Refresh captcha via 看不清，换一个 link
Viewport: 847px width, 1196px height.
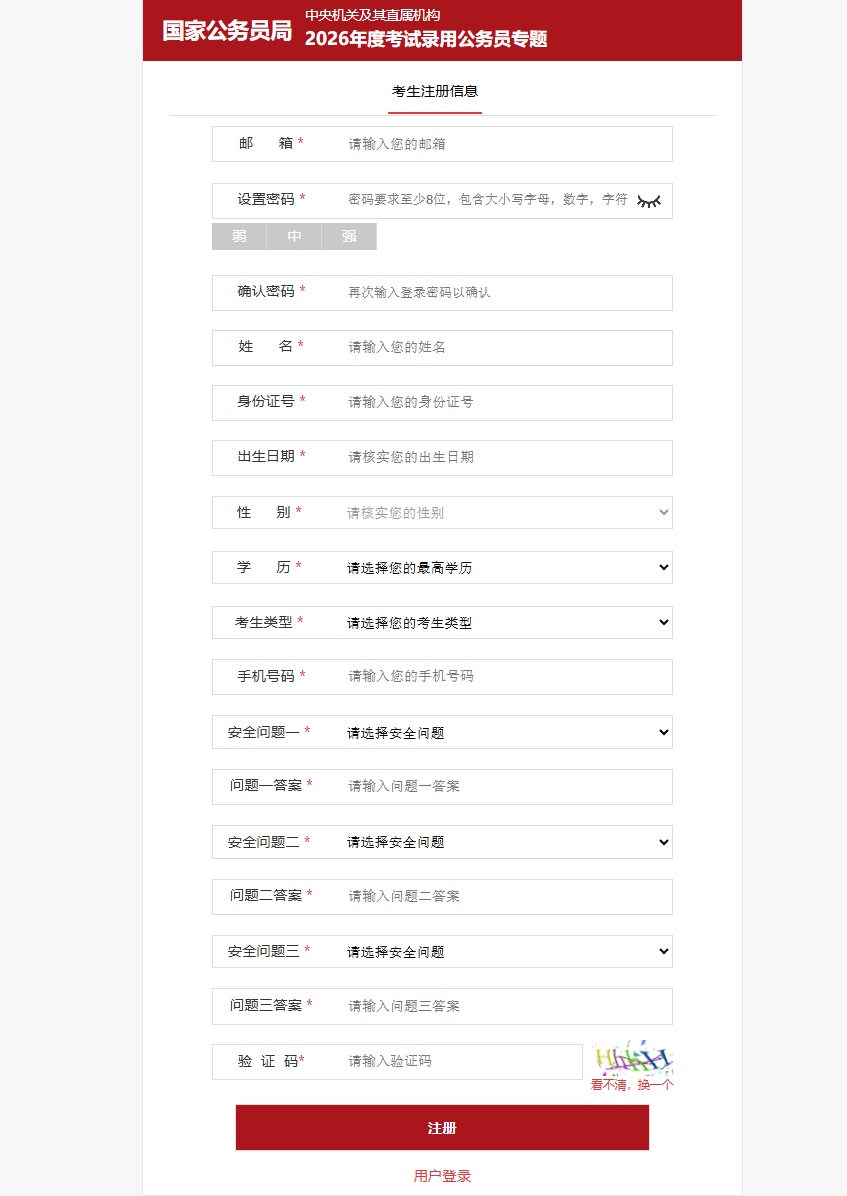click(632, 1084)
